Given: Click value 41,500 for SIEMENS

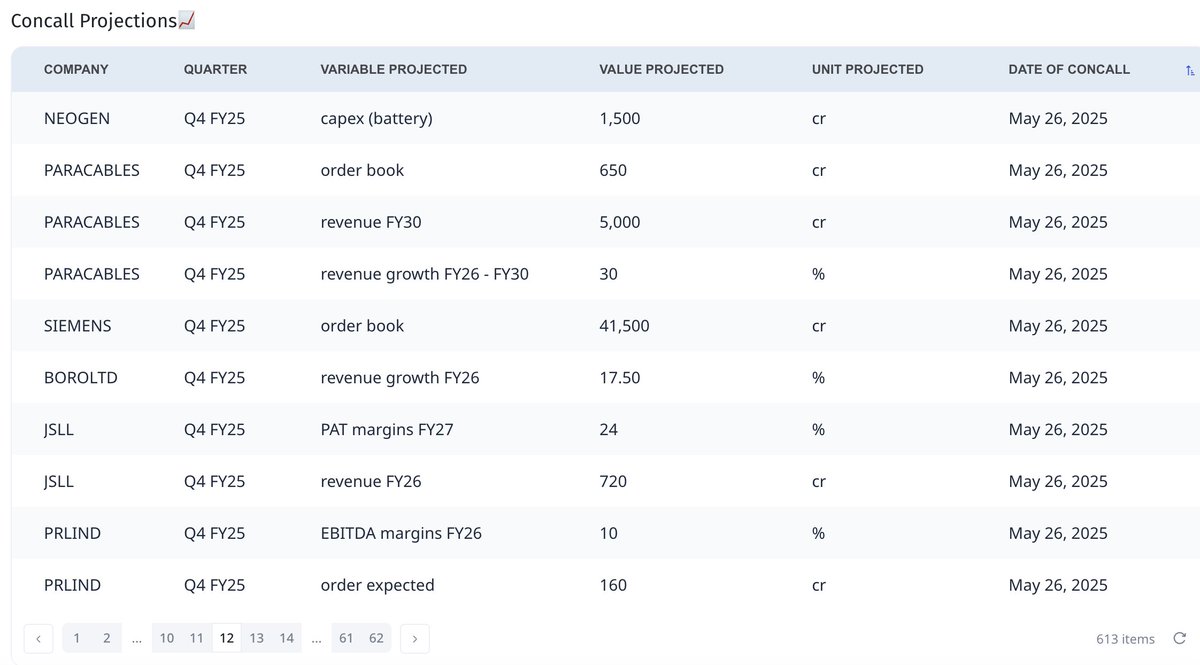Looking at the screenshot, I should tap(624, 326).
